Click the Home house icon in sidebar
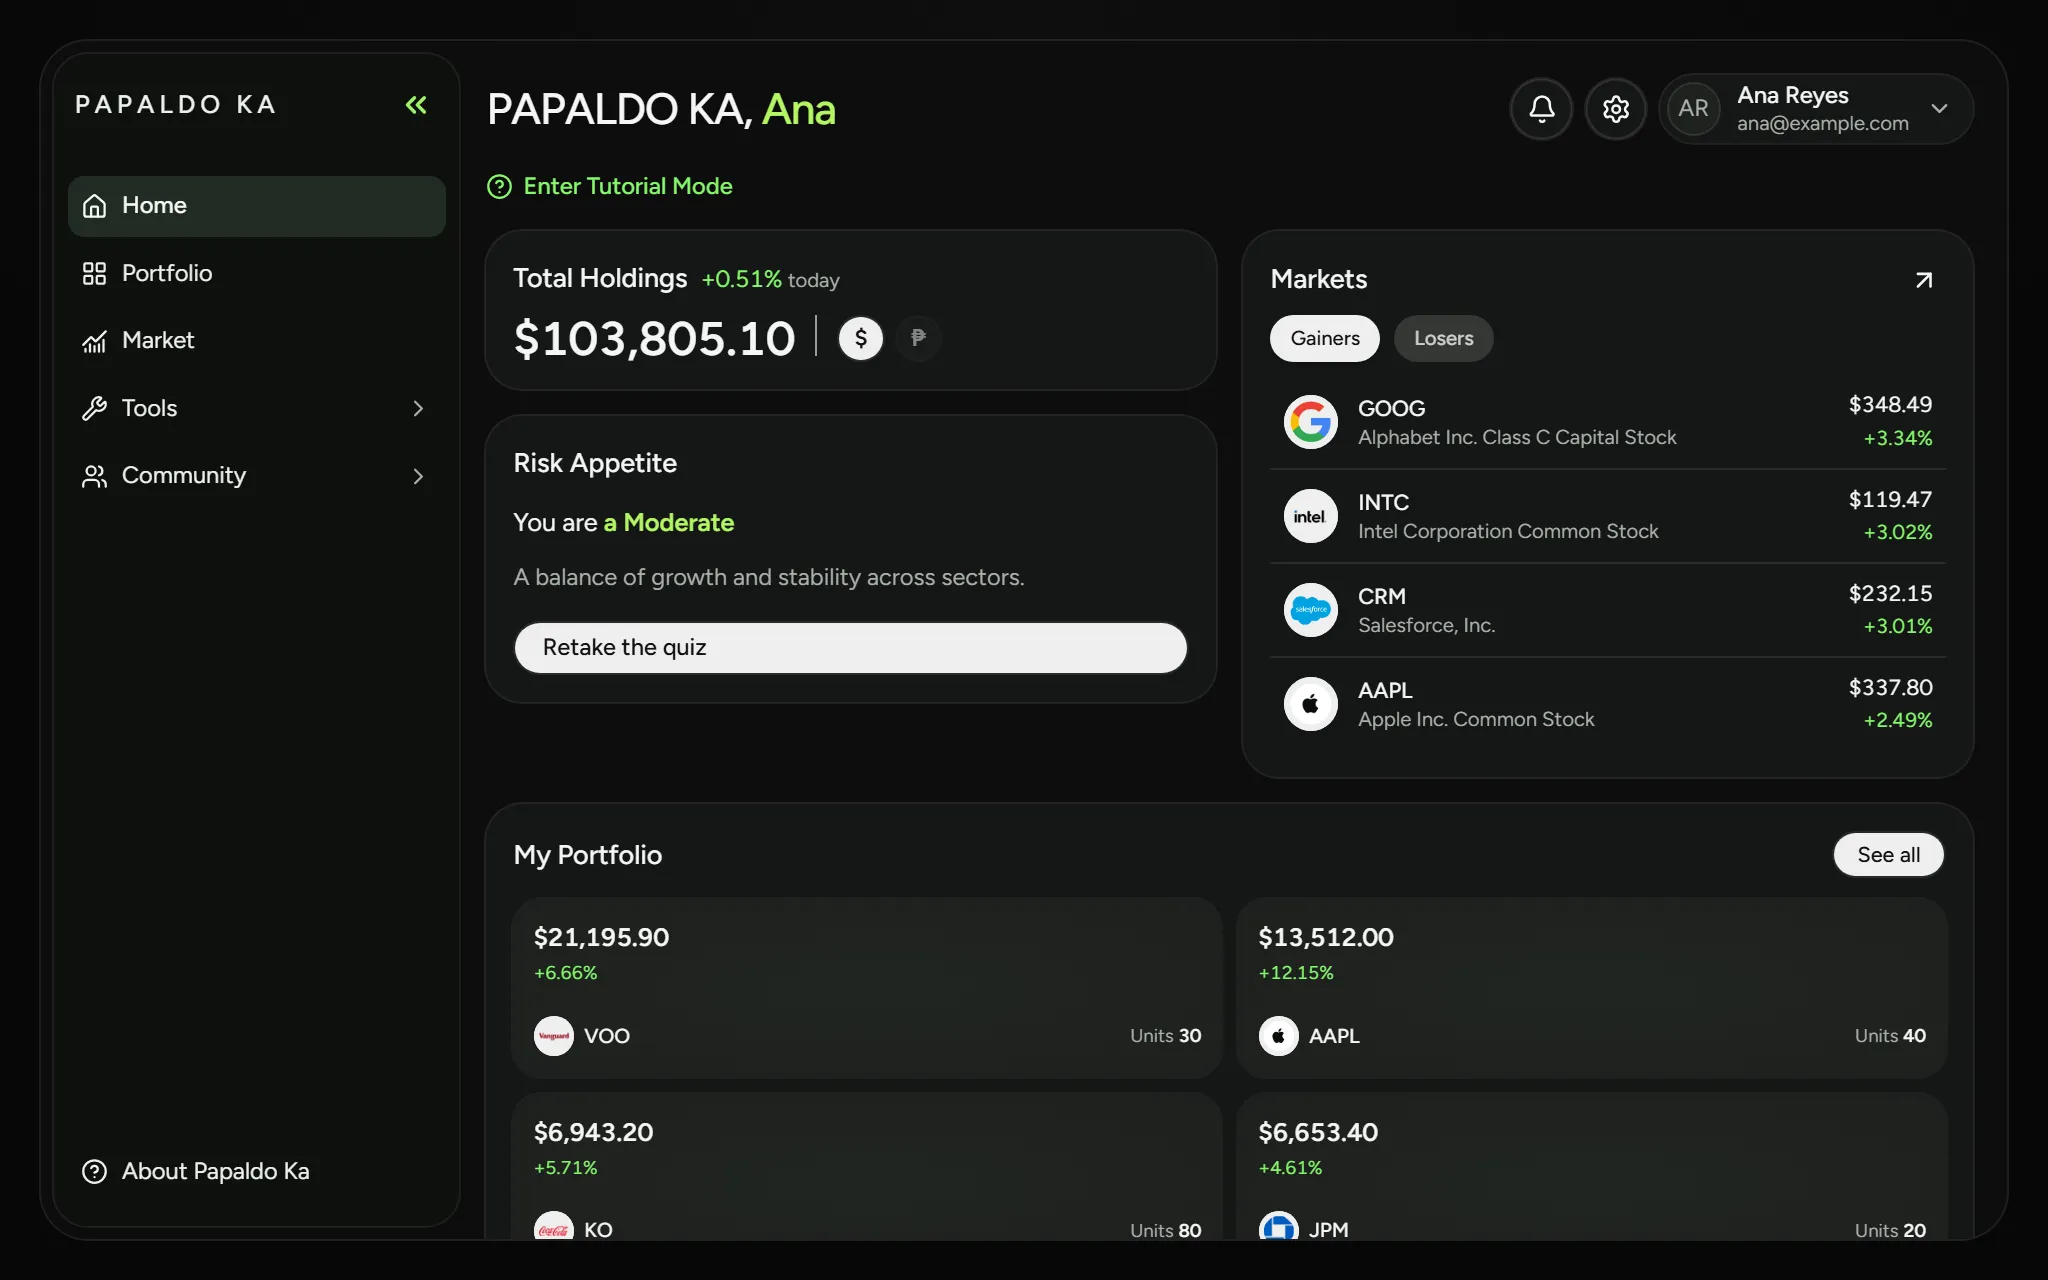2048x1280 pixels. [94, 206]
